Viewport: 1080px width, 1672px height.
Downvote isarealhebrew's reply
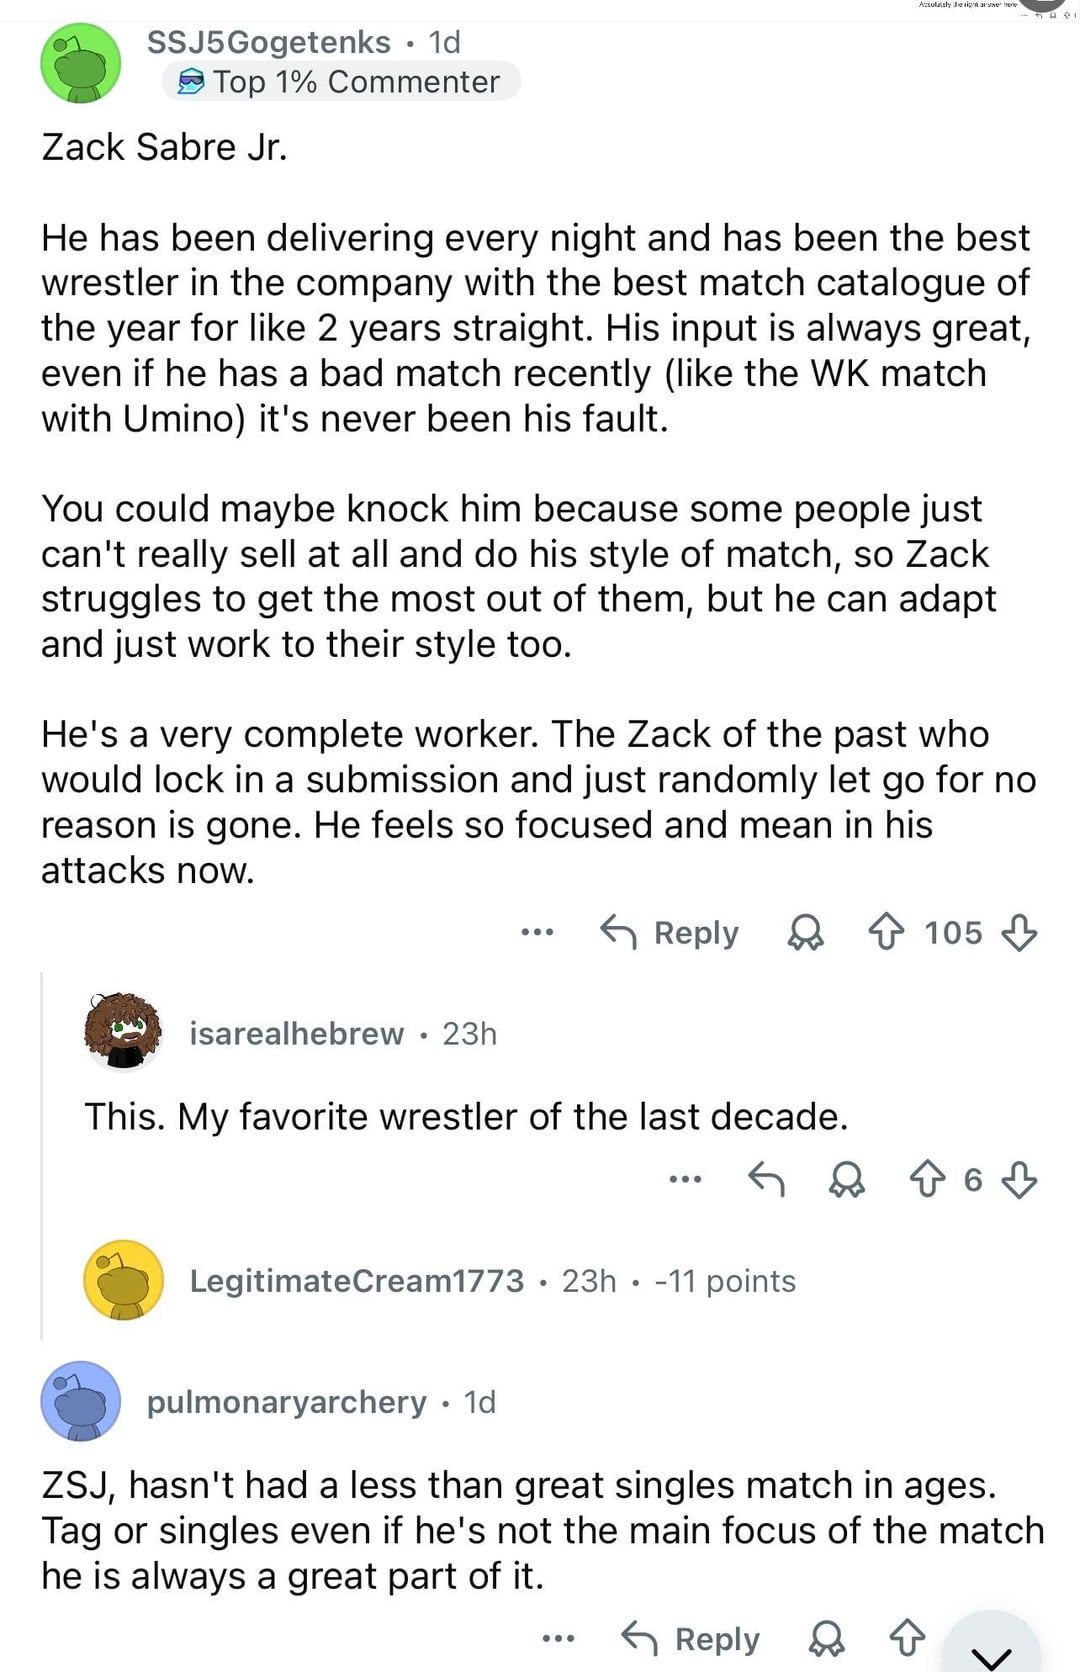(x=1019, y=1180)
